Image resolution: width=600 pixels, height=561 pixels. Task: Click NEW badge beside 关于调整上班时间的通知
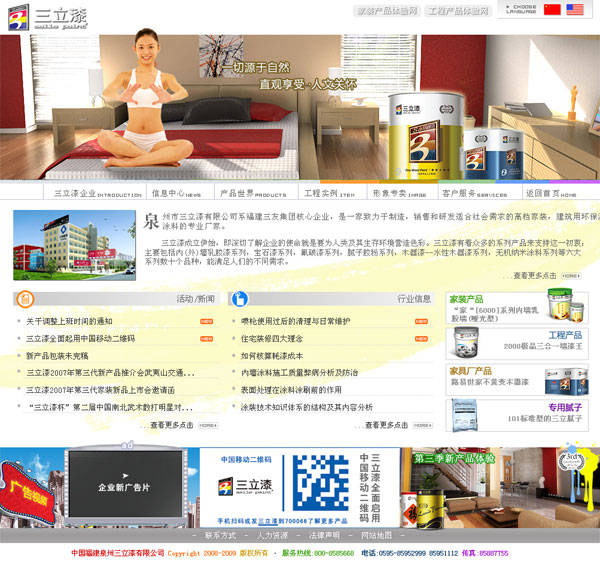click(x=207, y=321)
